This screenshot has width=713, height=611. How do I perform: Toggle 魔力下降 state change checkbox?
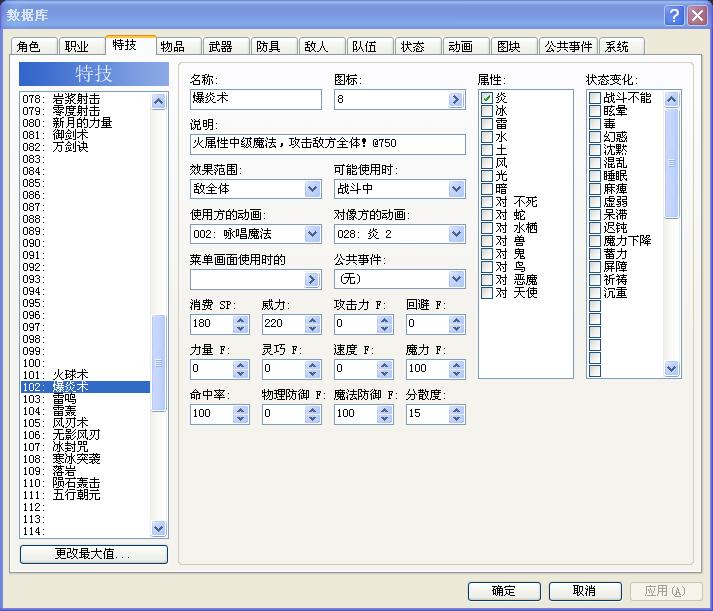[595, 240]
